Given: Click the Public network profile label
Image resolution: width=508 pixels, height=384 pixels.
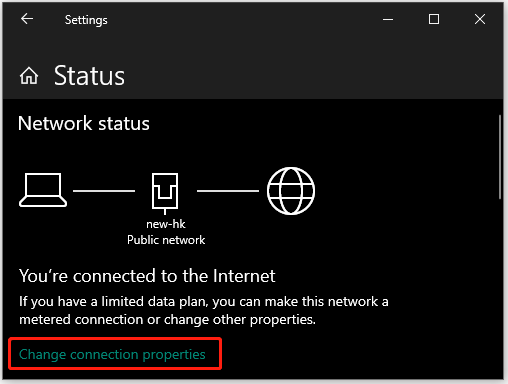Looking at the screenshot, I should (166, 240).
